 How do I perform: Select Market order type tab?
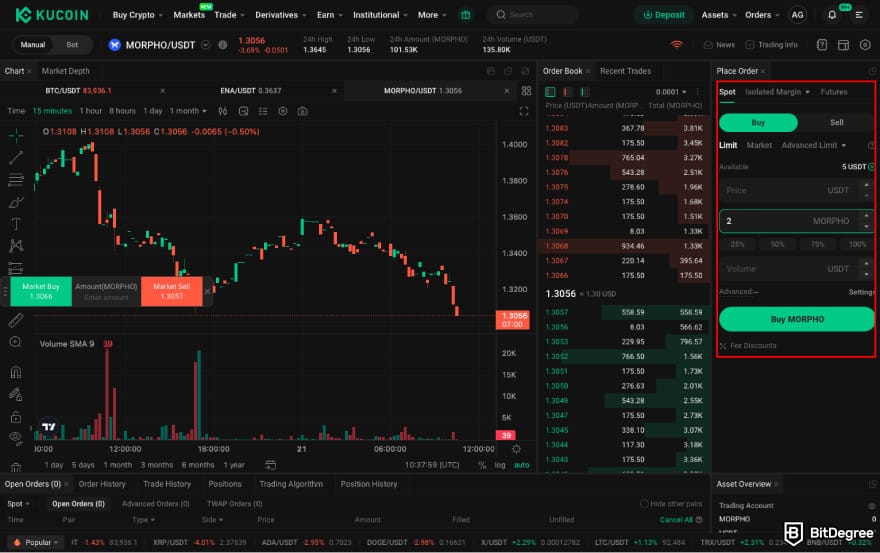click(759, 145)
